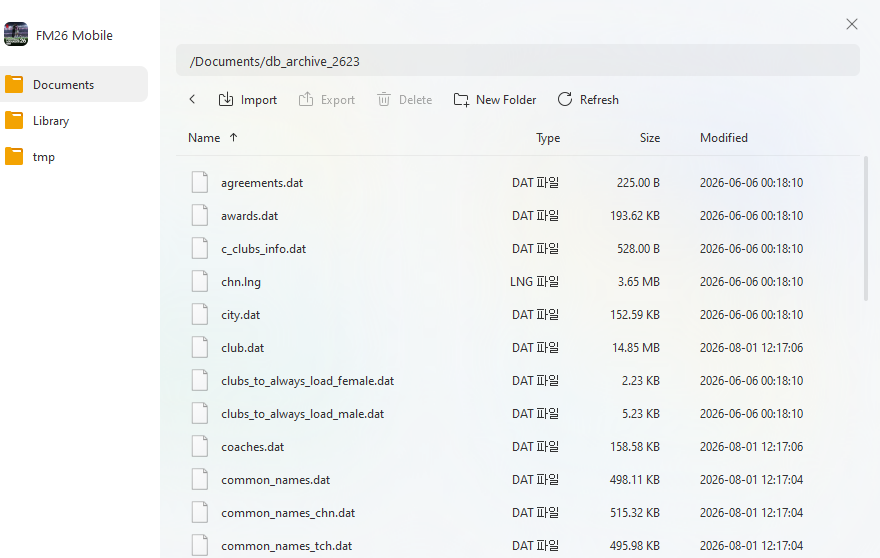Viewport: 880px width, 558px height.
Task: Sort by the Name column header
Action: [204, 138]
